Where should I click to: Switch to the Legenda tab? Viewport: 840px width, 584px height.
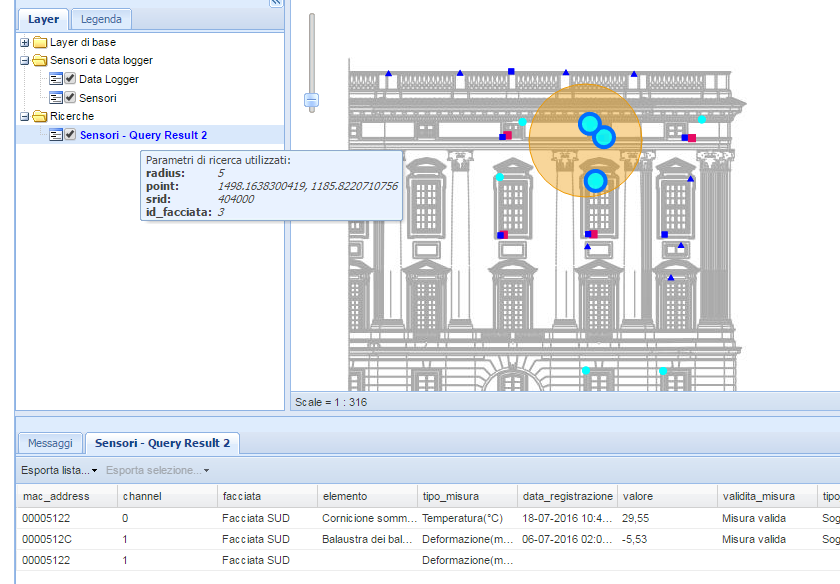pyautogui.click(x=101, y=19)
